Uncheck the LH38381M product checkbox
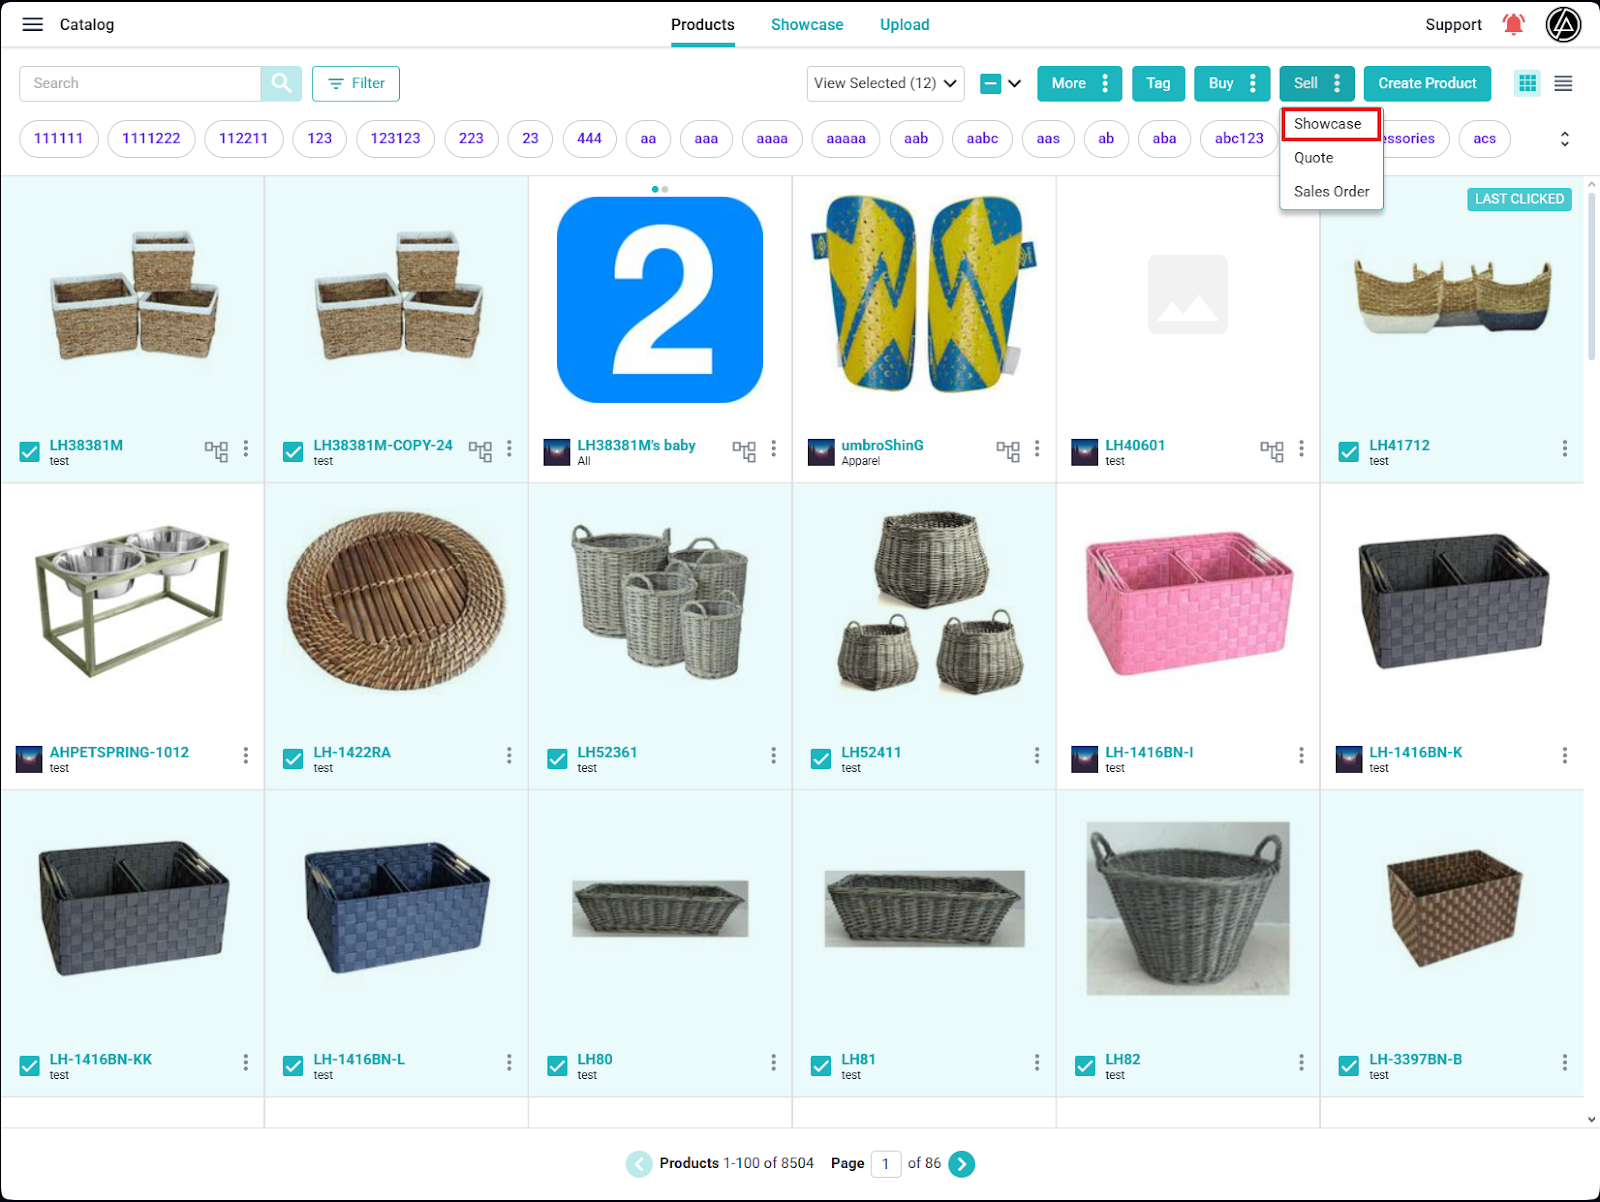This screenshot has height=1202, width=1600. (x=30, y=452)
